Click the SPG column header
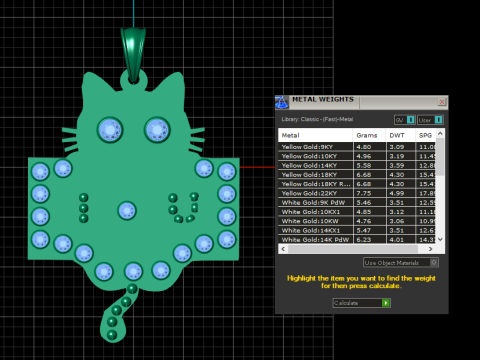 coord(425,135)
